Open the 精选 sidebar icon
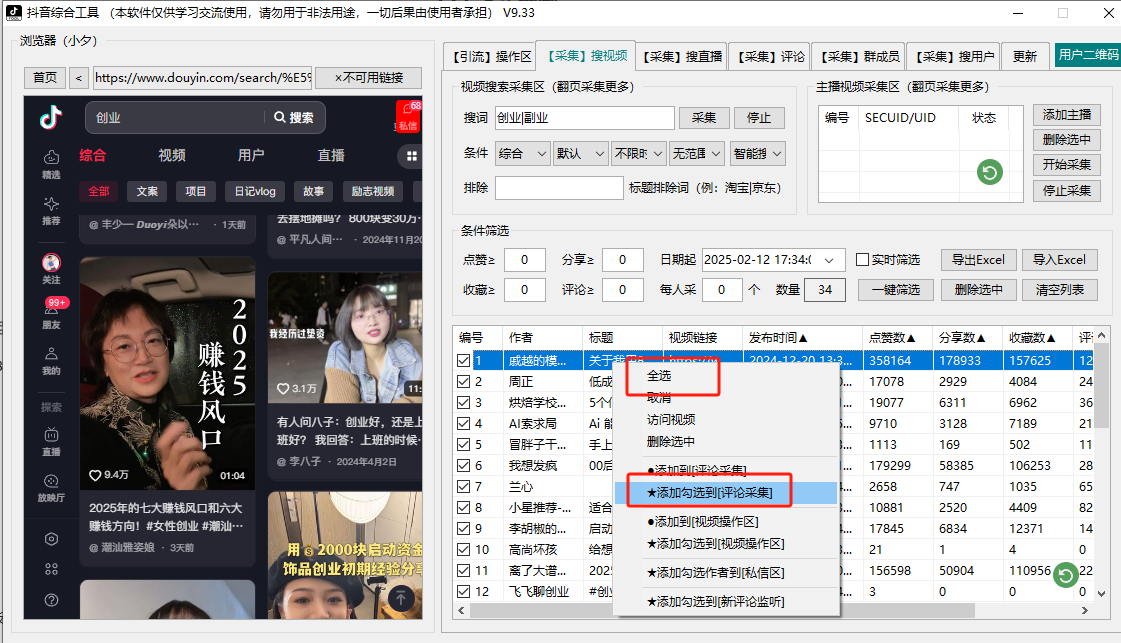Viewport: 1121px width, 643px height. [x=51, y=163]
